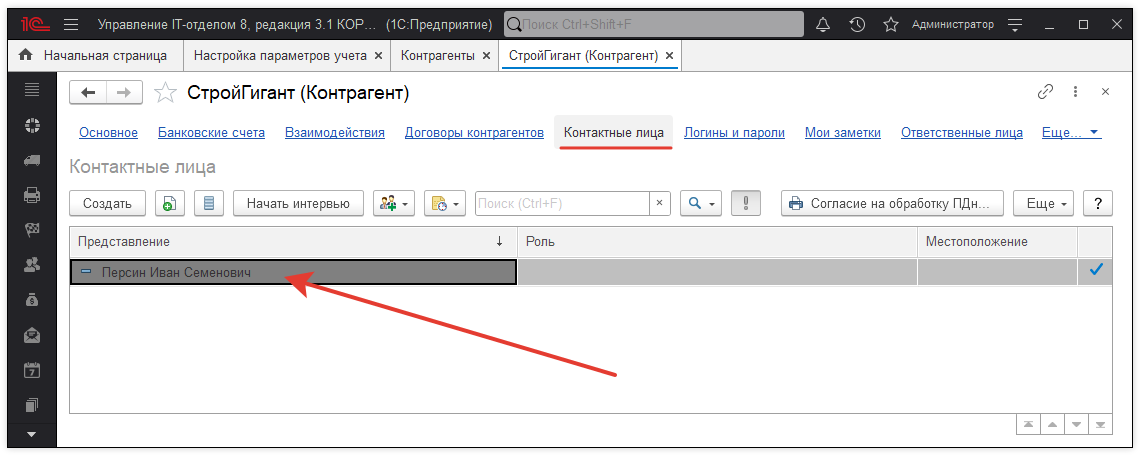1140x455 pixels.
Task: Click the back arrow navigation button
Action: (88, 92)
